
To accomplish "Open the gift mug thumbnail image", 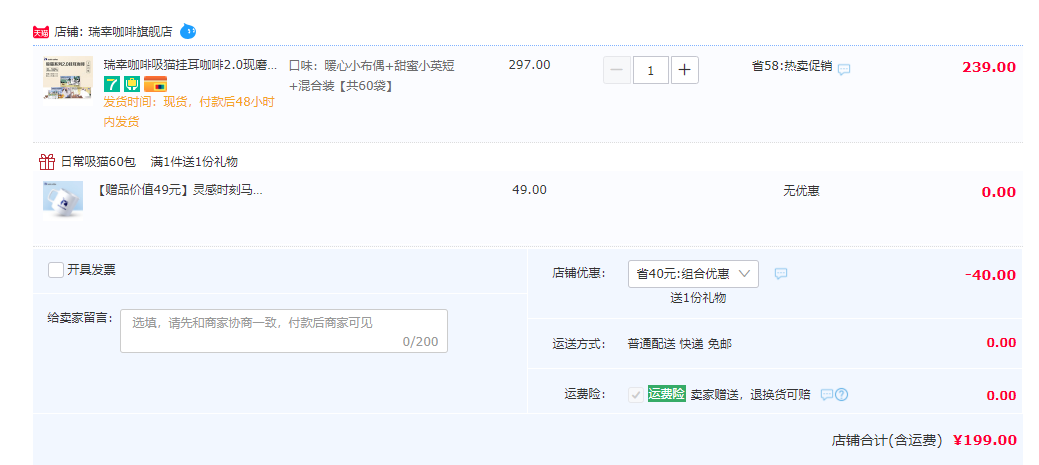I will (63, 199).
